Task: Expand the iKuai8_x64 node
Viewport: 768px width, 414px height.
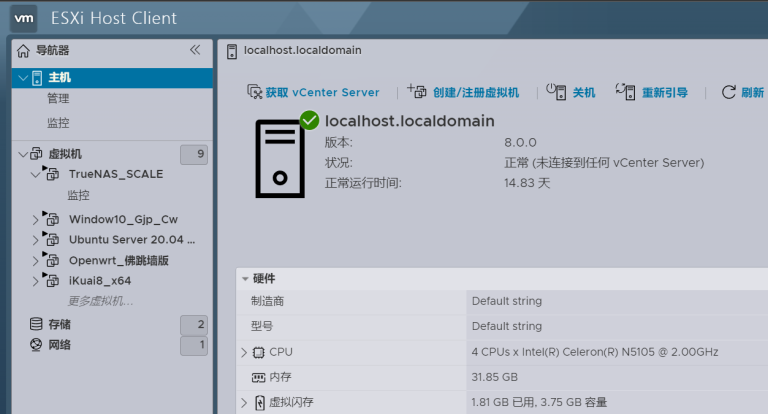Action: click(35, 282)
